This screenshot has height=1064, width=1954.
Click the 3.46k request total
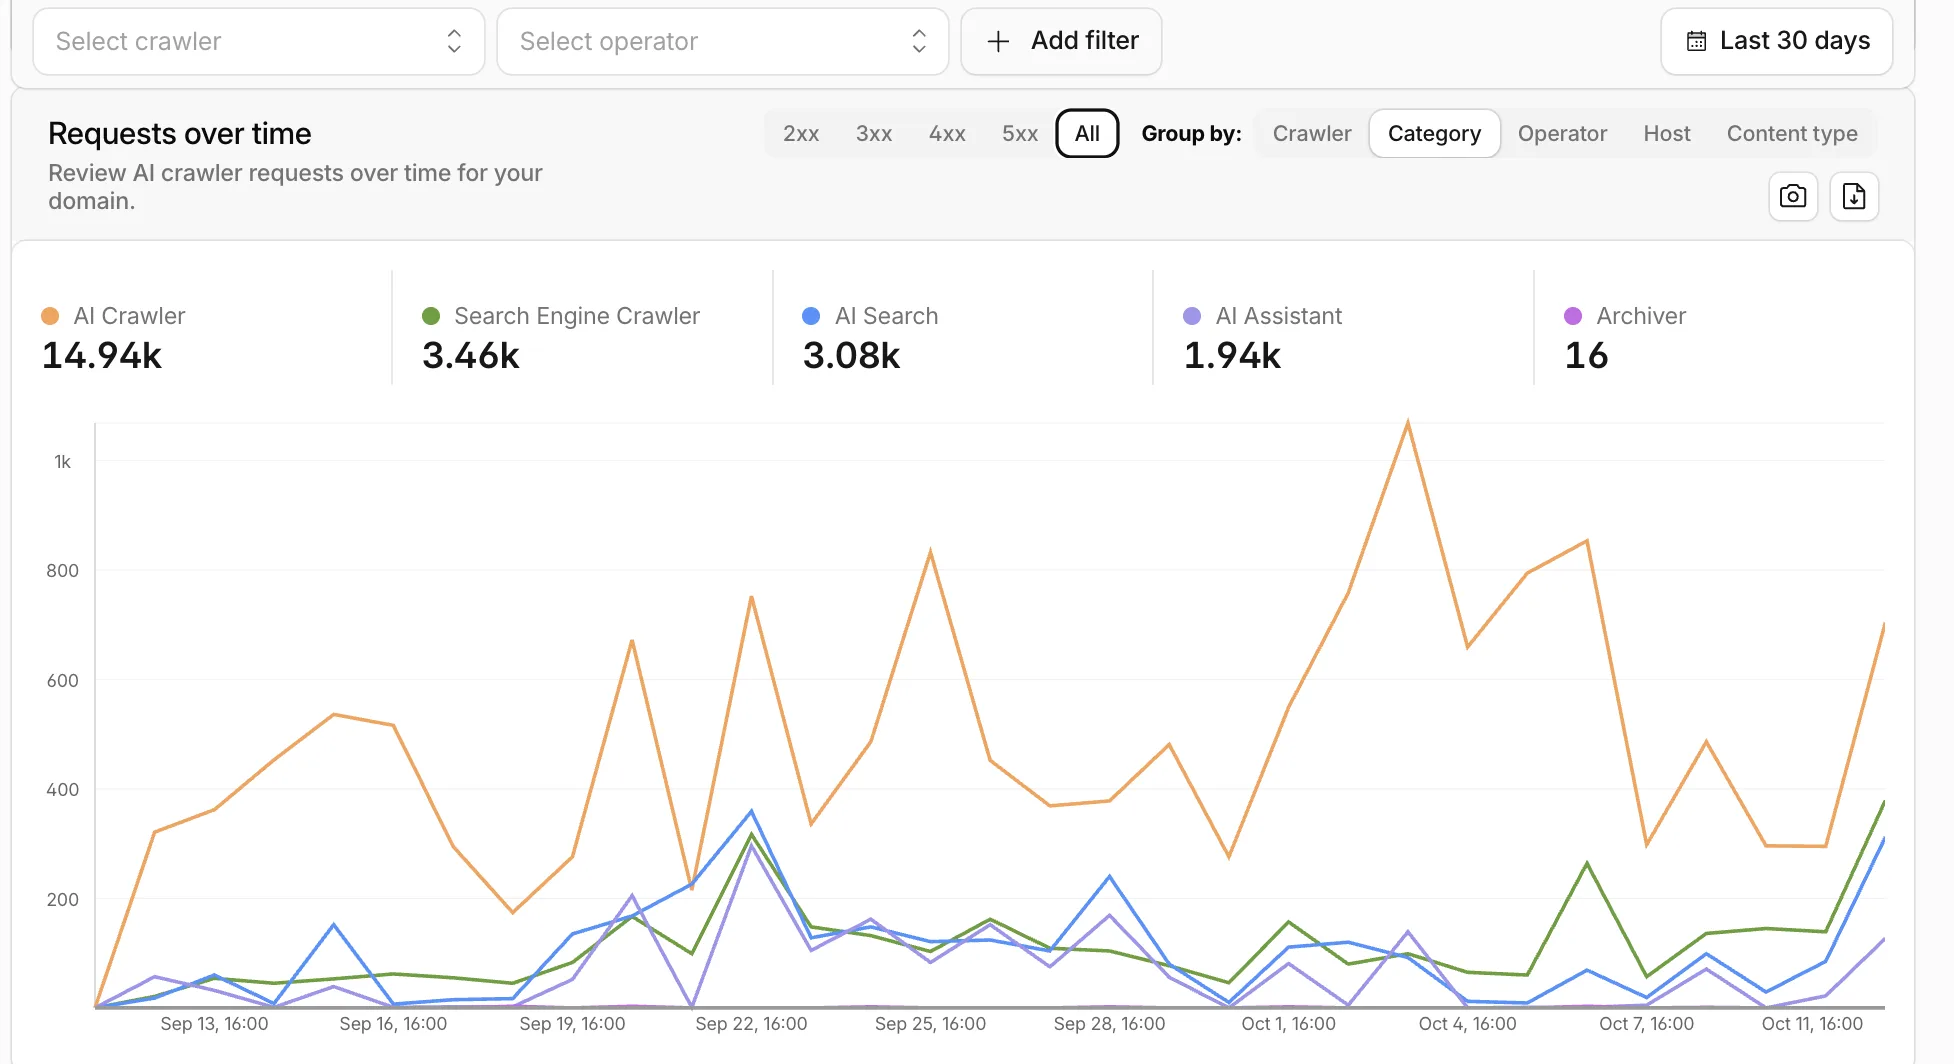471,356
